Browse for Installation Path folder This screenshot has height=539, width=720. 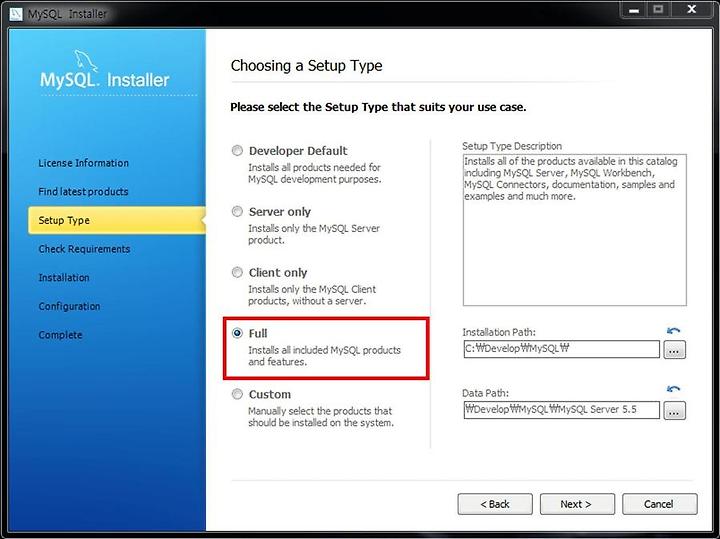pyautogui.click(x=674, y=350)
